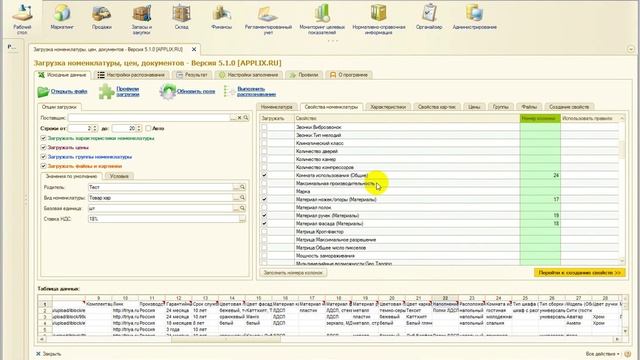The height and width of the screenshot is (360, 640).
Task: Open the Родитель selection ellipsis button
Action: point(236,187)
